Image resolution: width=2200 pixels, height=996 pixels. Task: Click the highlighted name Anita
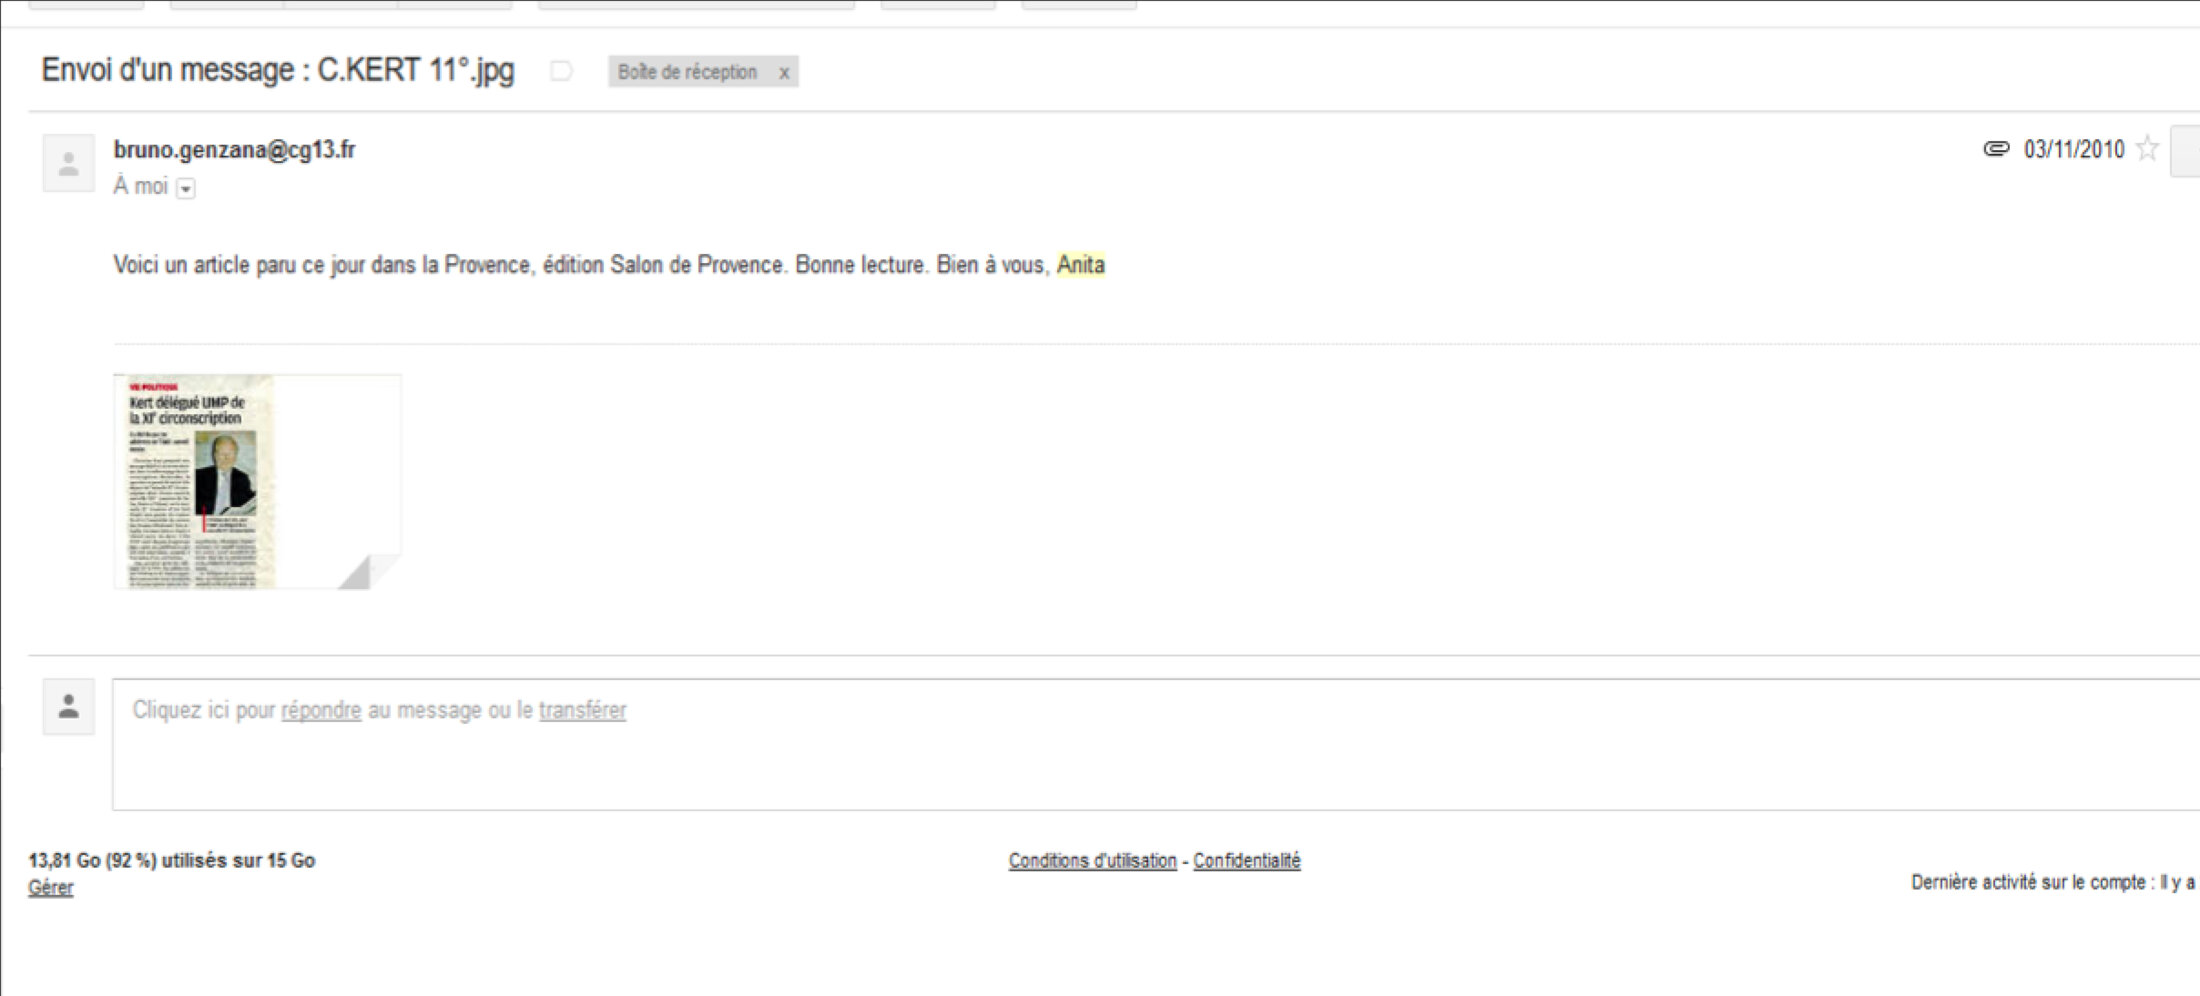pyautogui.click(x=1080, y=265)
